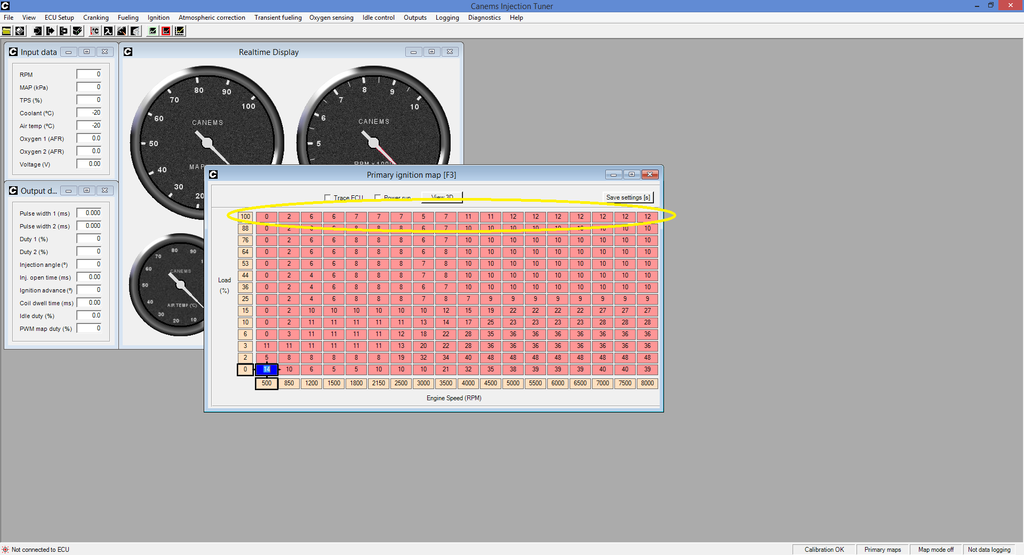The width and height of the screenshot is (1024, 555).
Task: Click the Ignition advance value field
Action: (89, 290)
